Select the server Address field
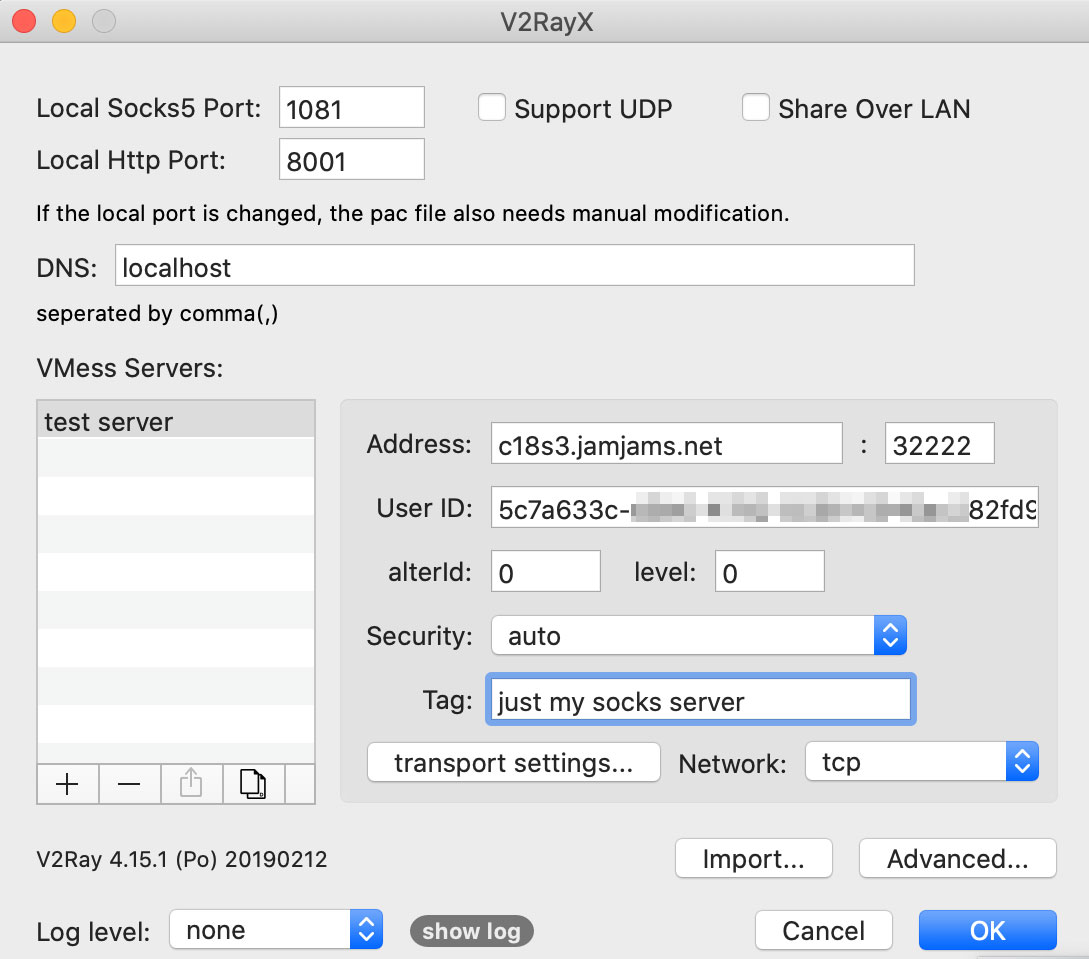The height and width of the screenshot is (959, 1089). (667, 443)
